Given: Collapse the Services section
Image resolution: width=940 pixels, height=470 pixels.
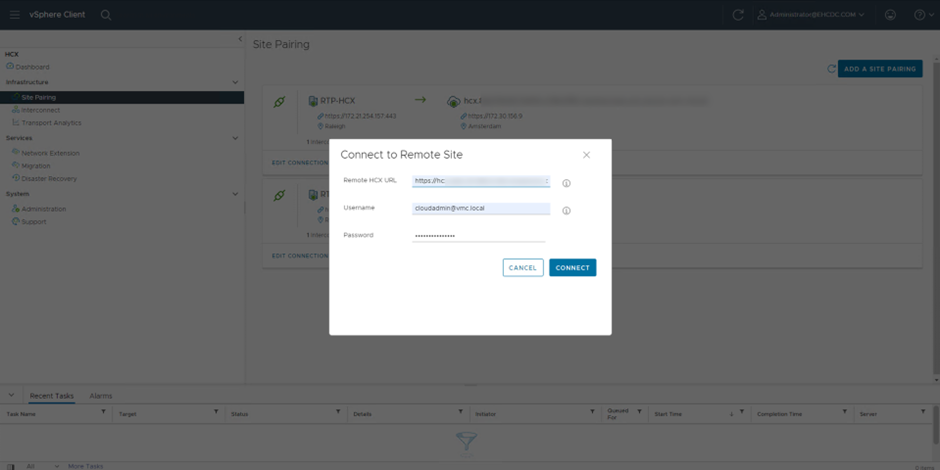Looking at the screenshot, I should (x=235, y=138).
